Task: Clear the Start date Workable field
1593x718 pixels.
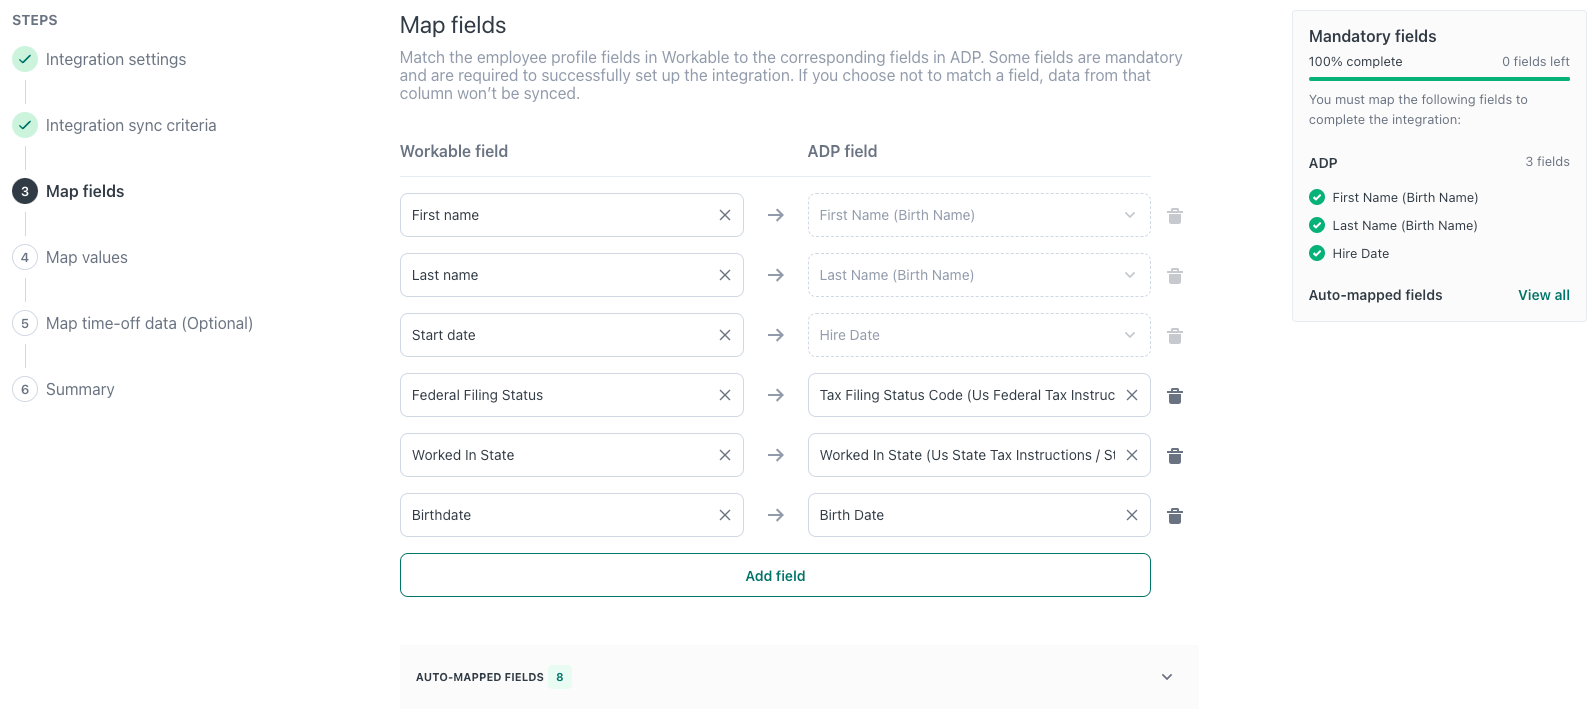Action: [725, 335]
